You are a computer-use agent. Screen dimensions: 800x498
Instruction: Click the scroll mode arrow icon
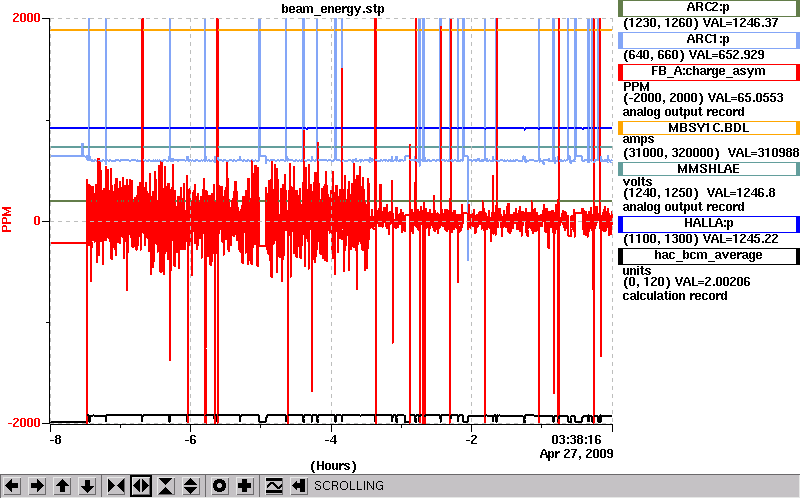pos(298,486)
